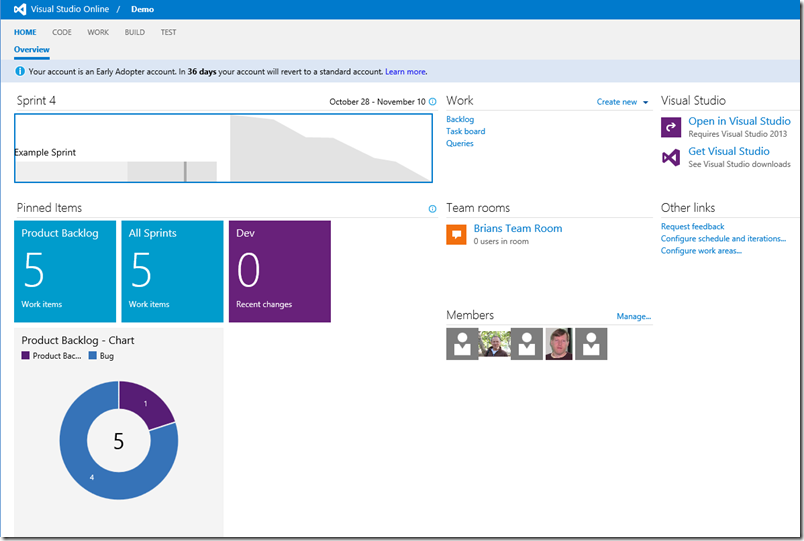Click Get Visual Studio link
804x541 pixels.
729,151
